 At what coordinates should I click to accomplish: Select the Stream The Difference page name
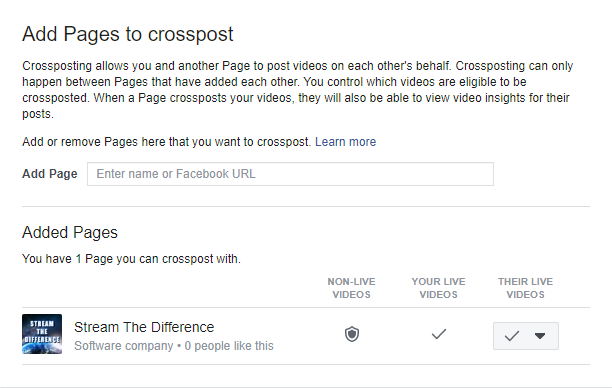pos(144,327)
